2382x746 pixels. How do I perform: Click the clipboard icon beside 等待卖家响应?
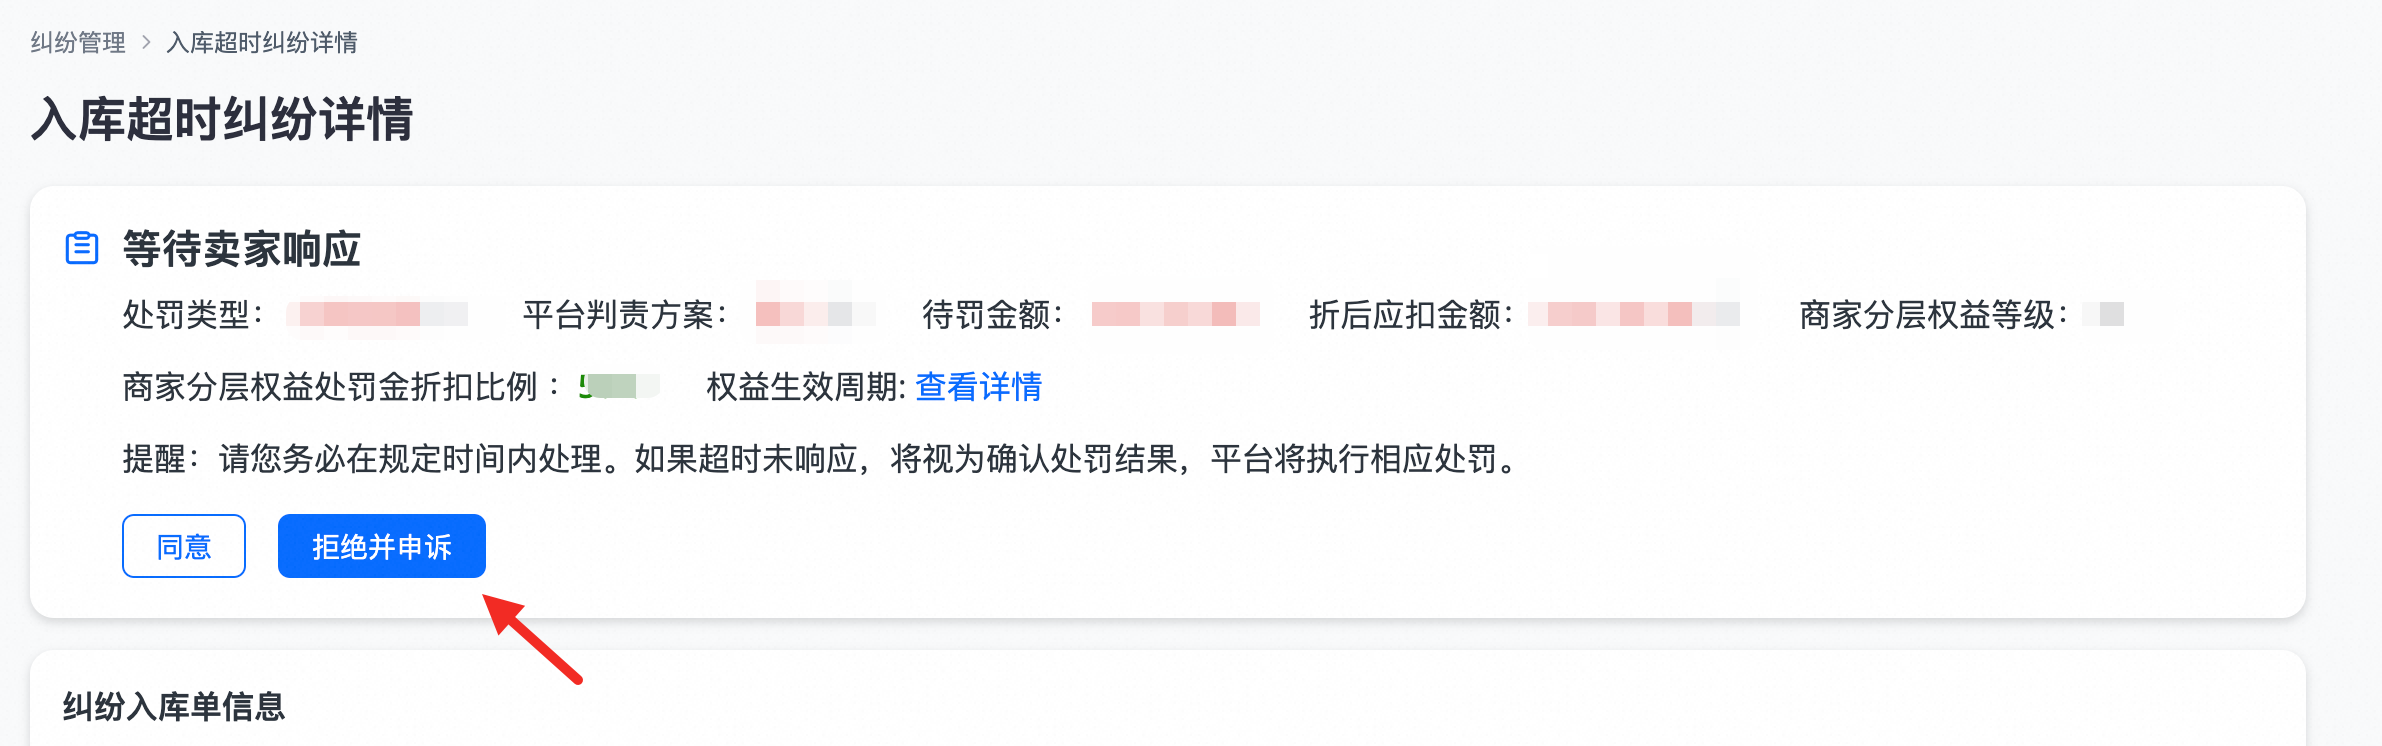(82, 248)
